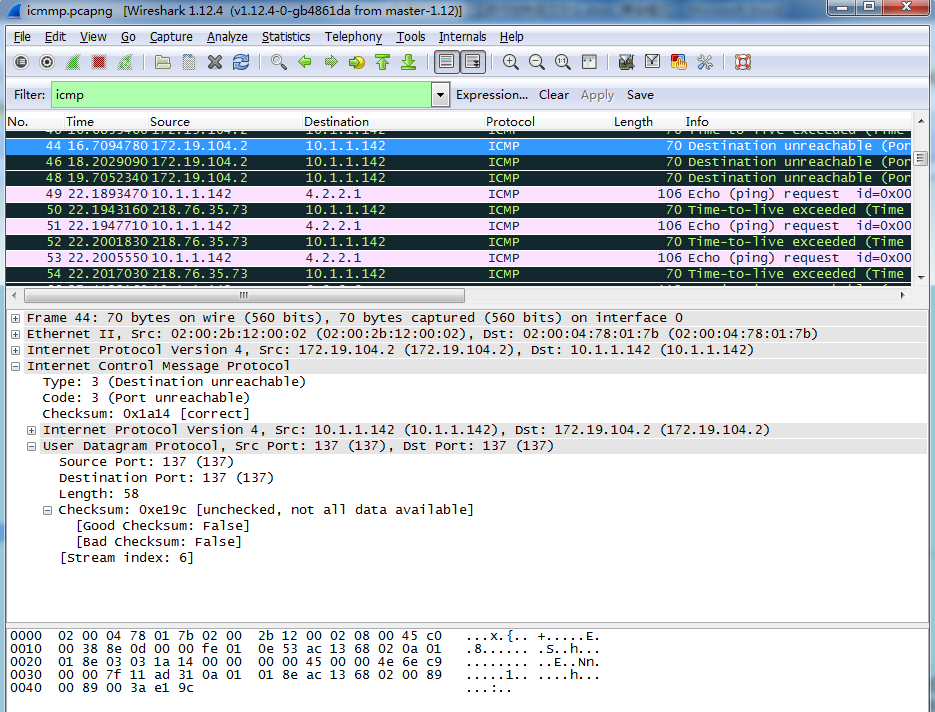Image resolution: width=935 pixels, height=712 pixels.
Task: Edit coloring rules icon
Action: pos(679,62)
